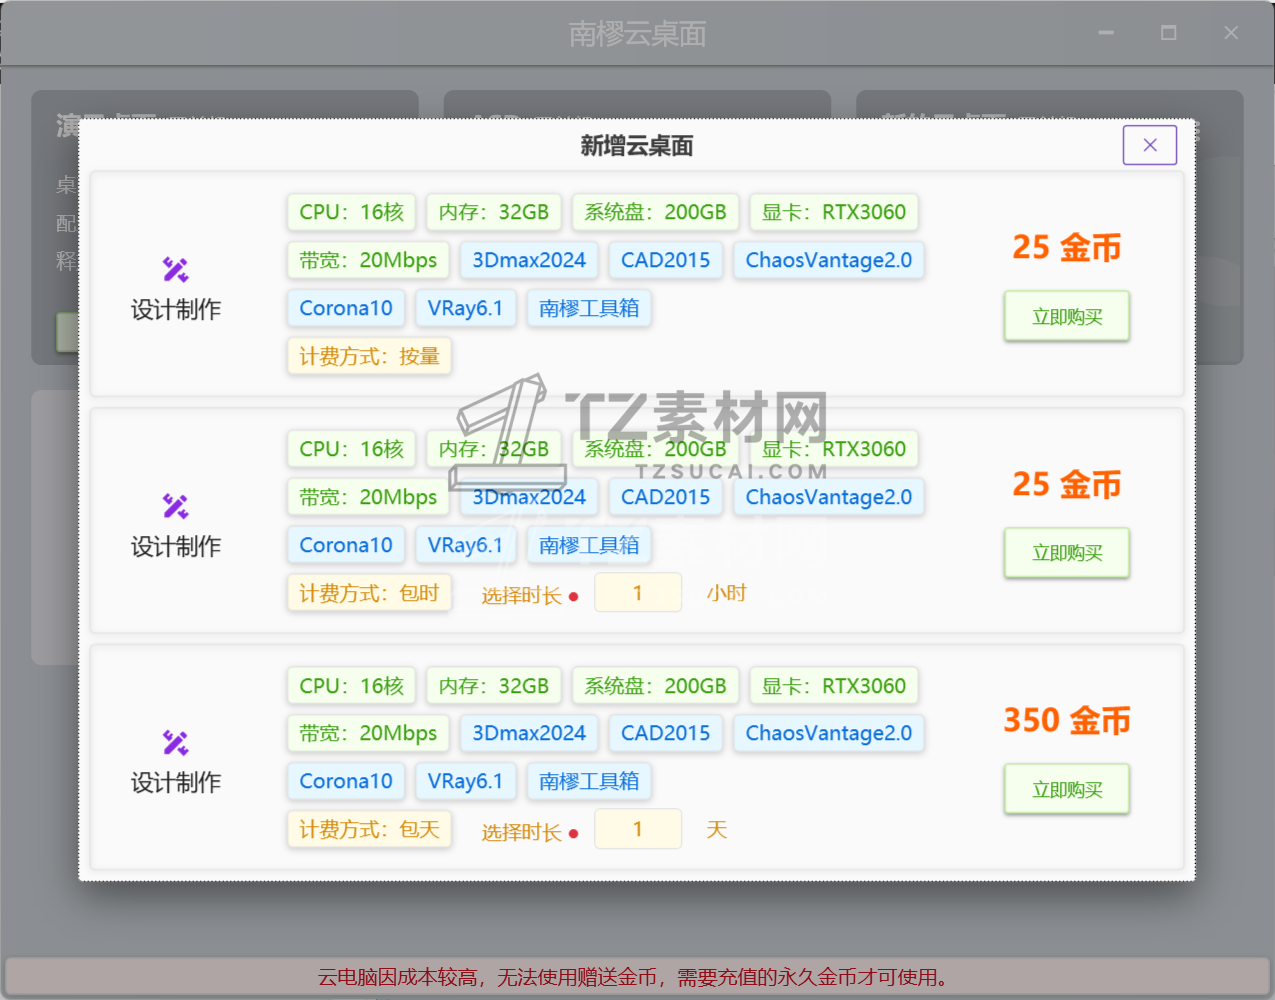Click the 内存：32GB tag in the 包天 card
Viewport: 1275px width, 1000px height.
tap(494, 686)
